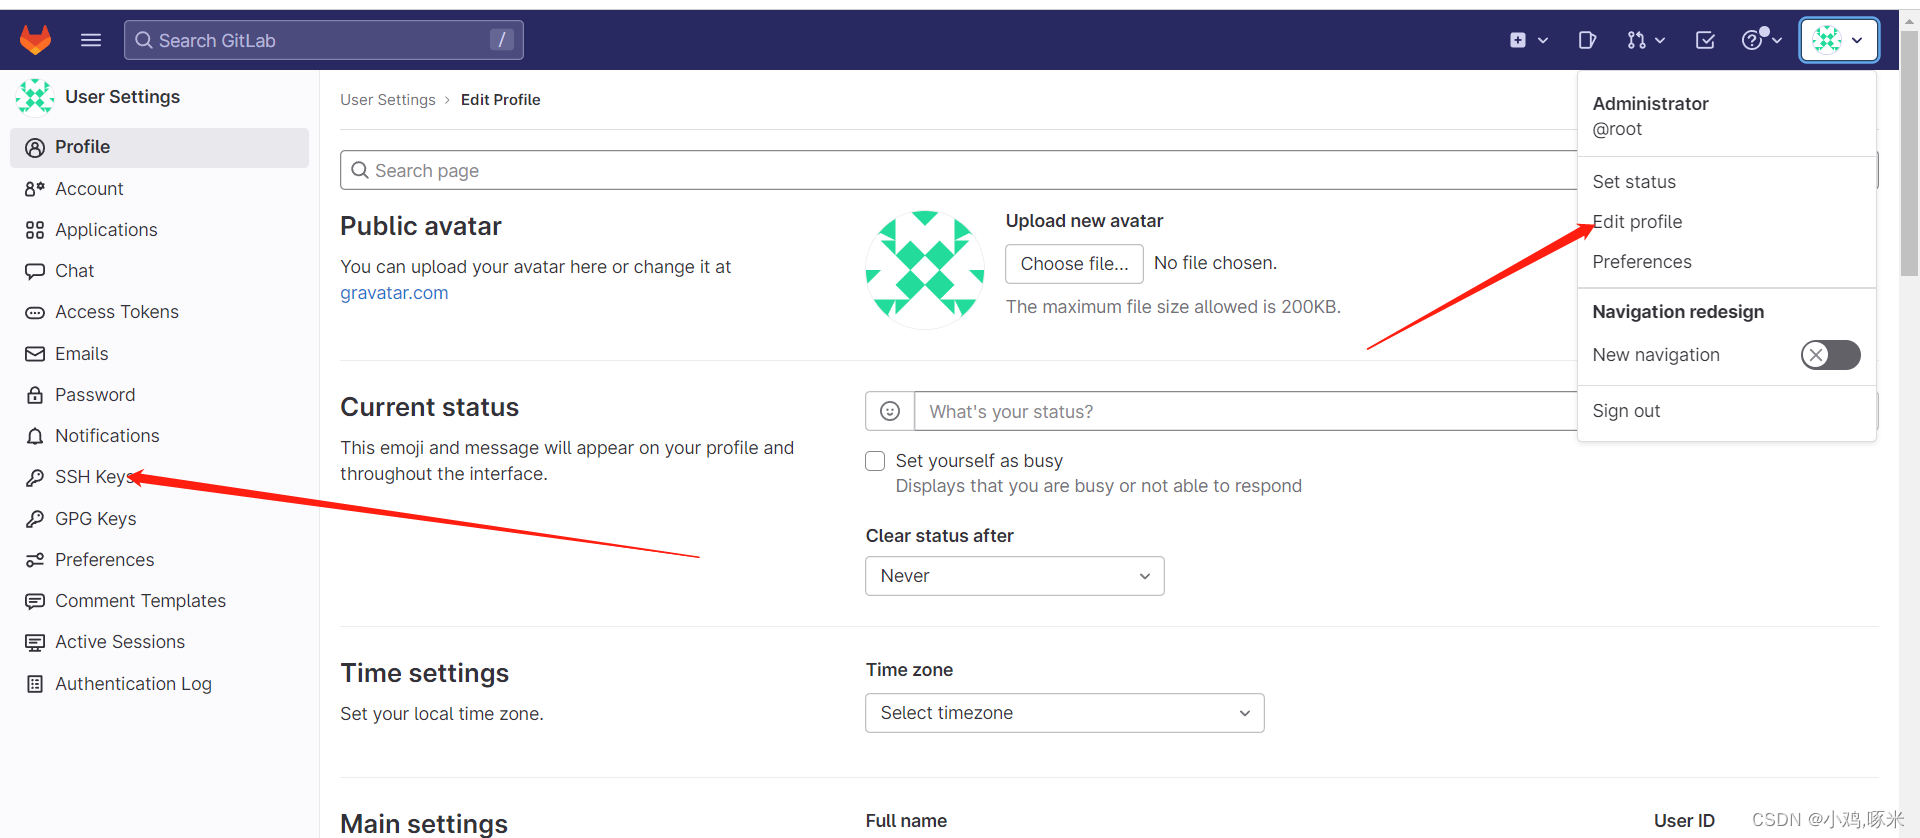Open the gravatar.com link
This screenshot has height=838, width=1920.
[393, 292]
